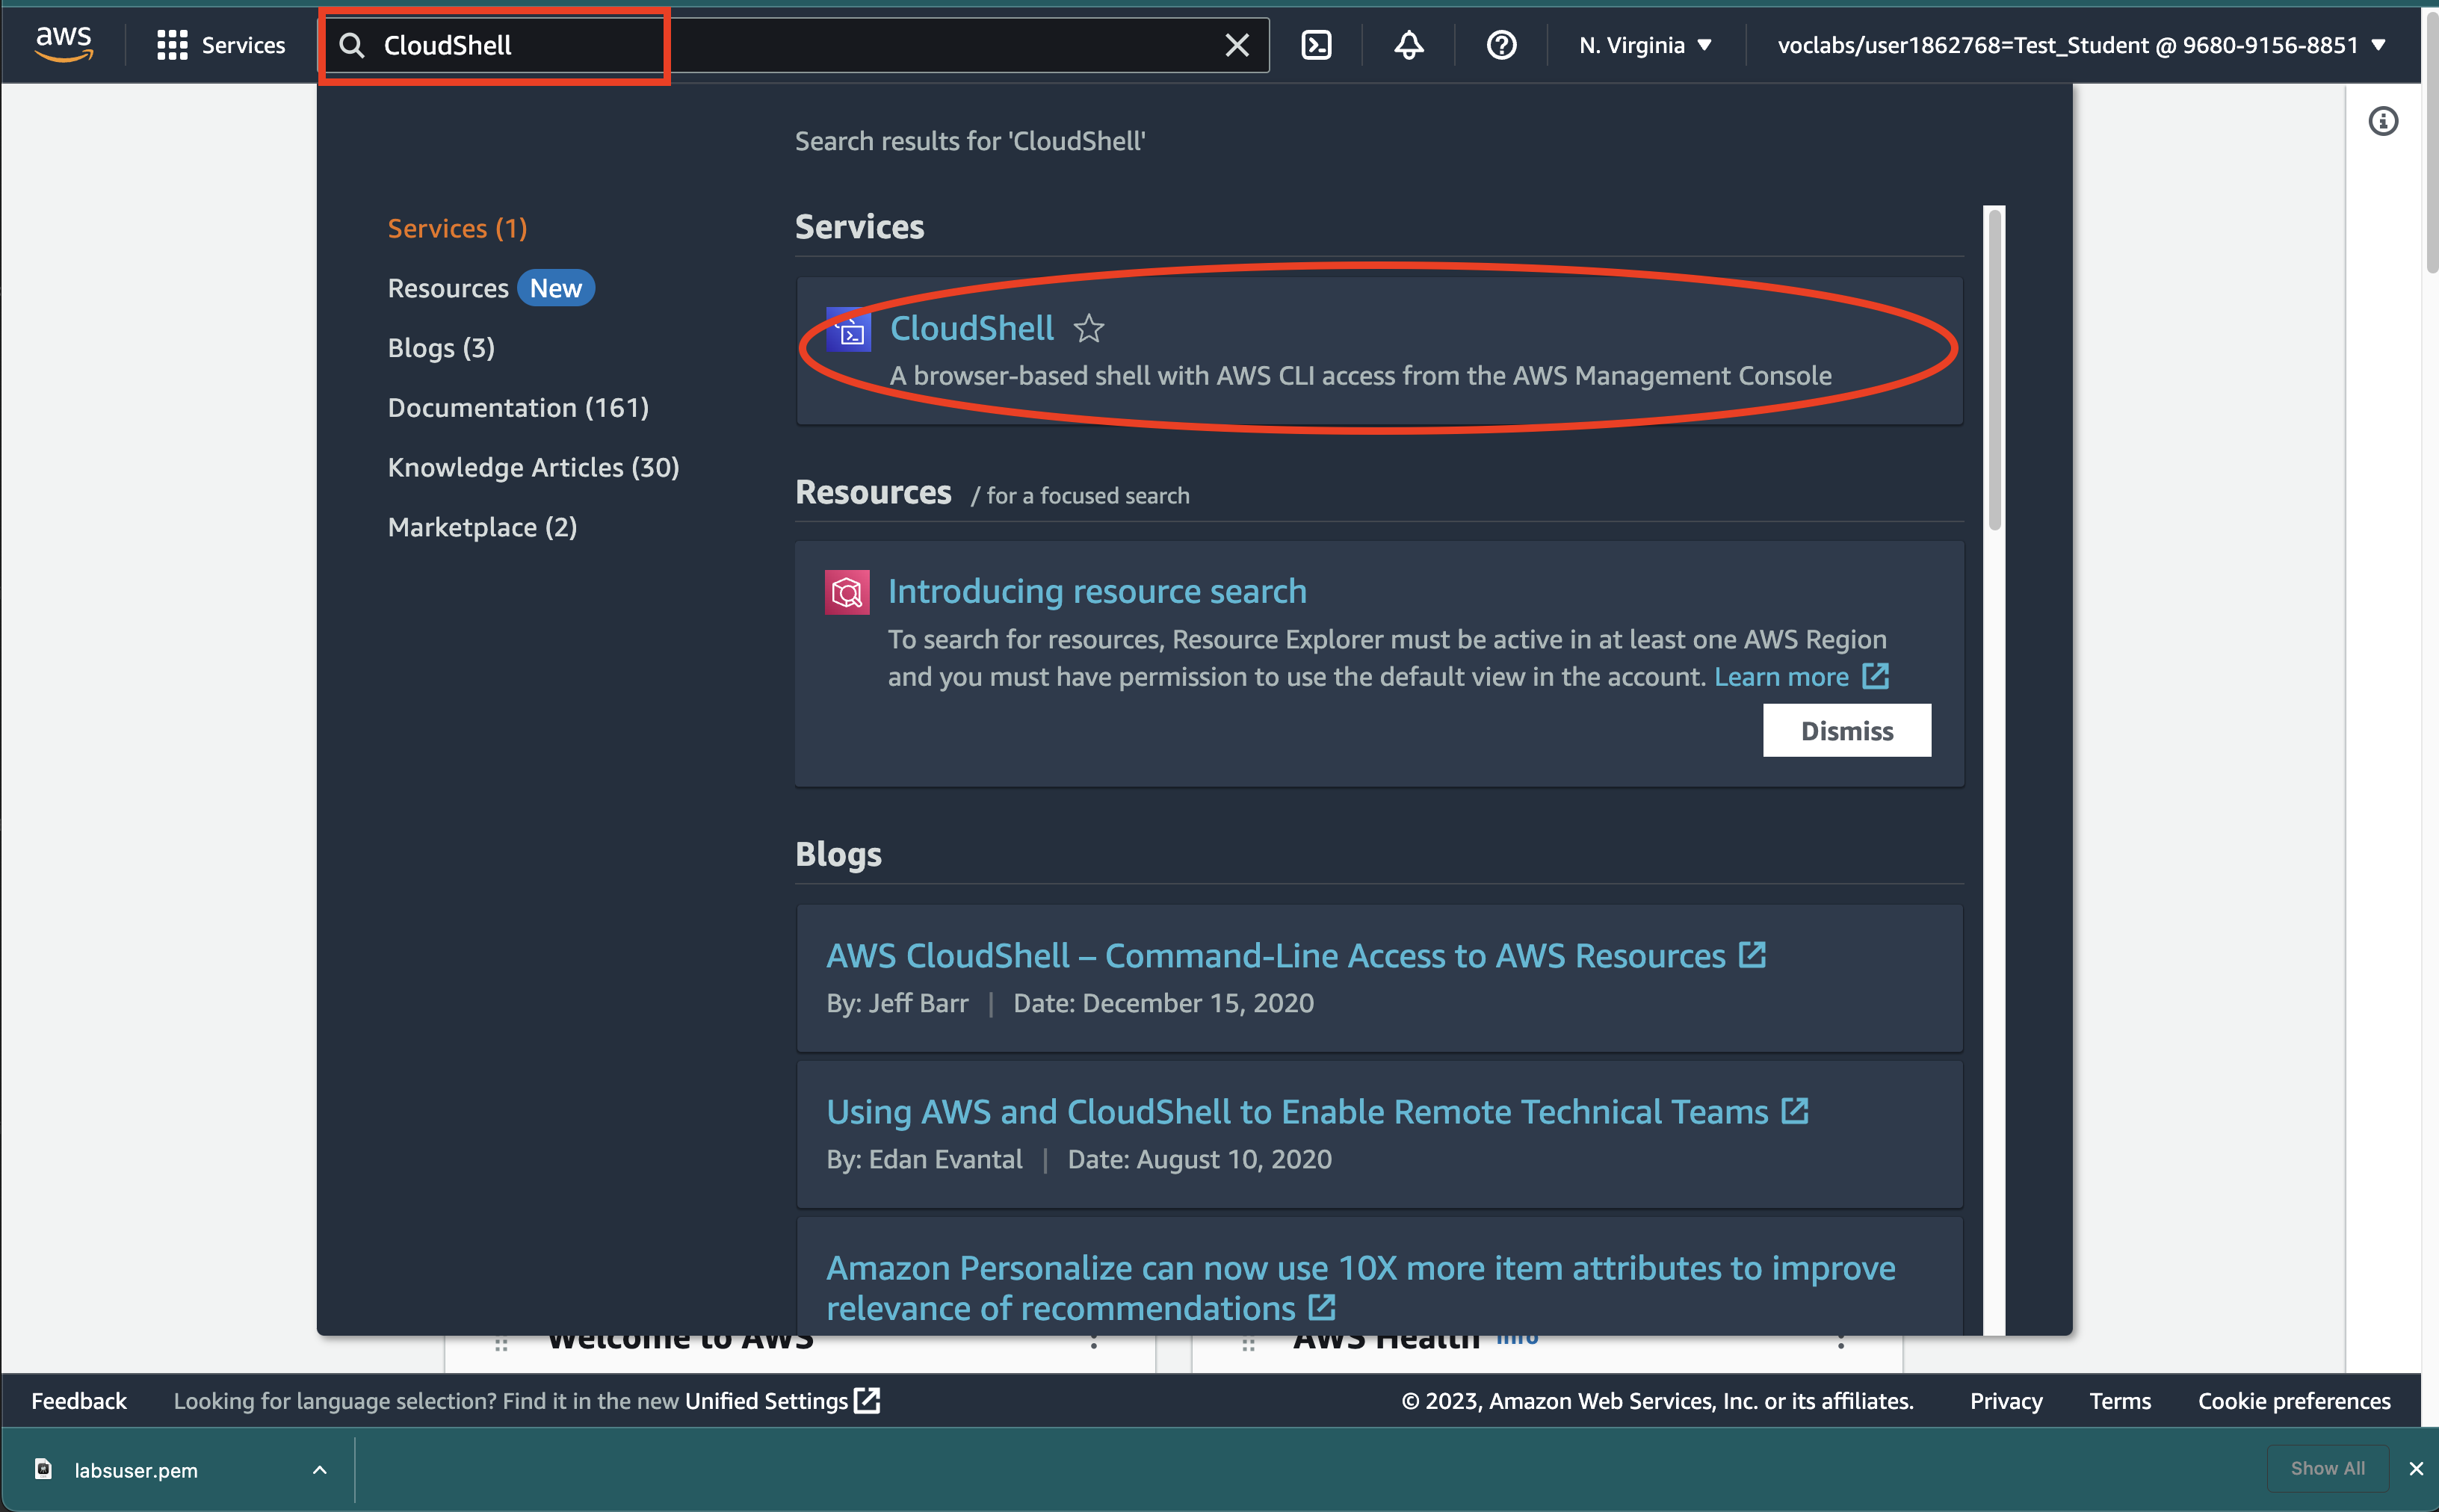Expand the voclabs account menu

click(x=2081, y=45)
